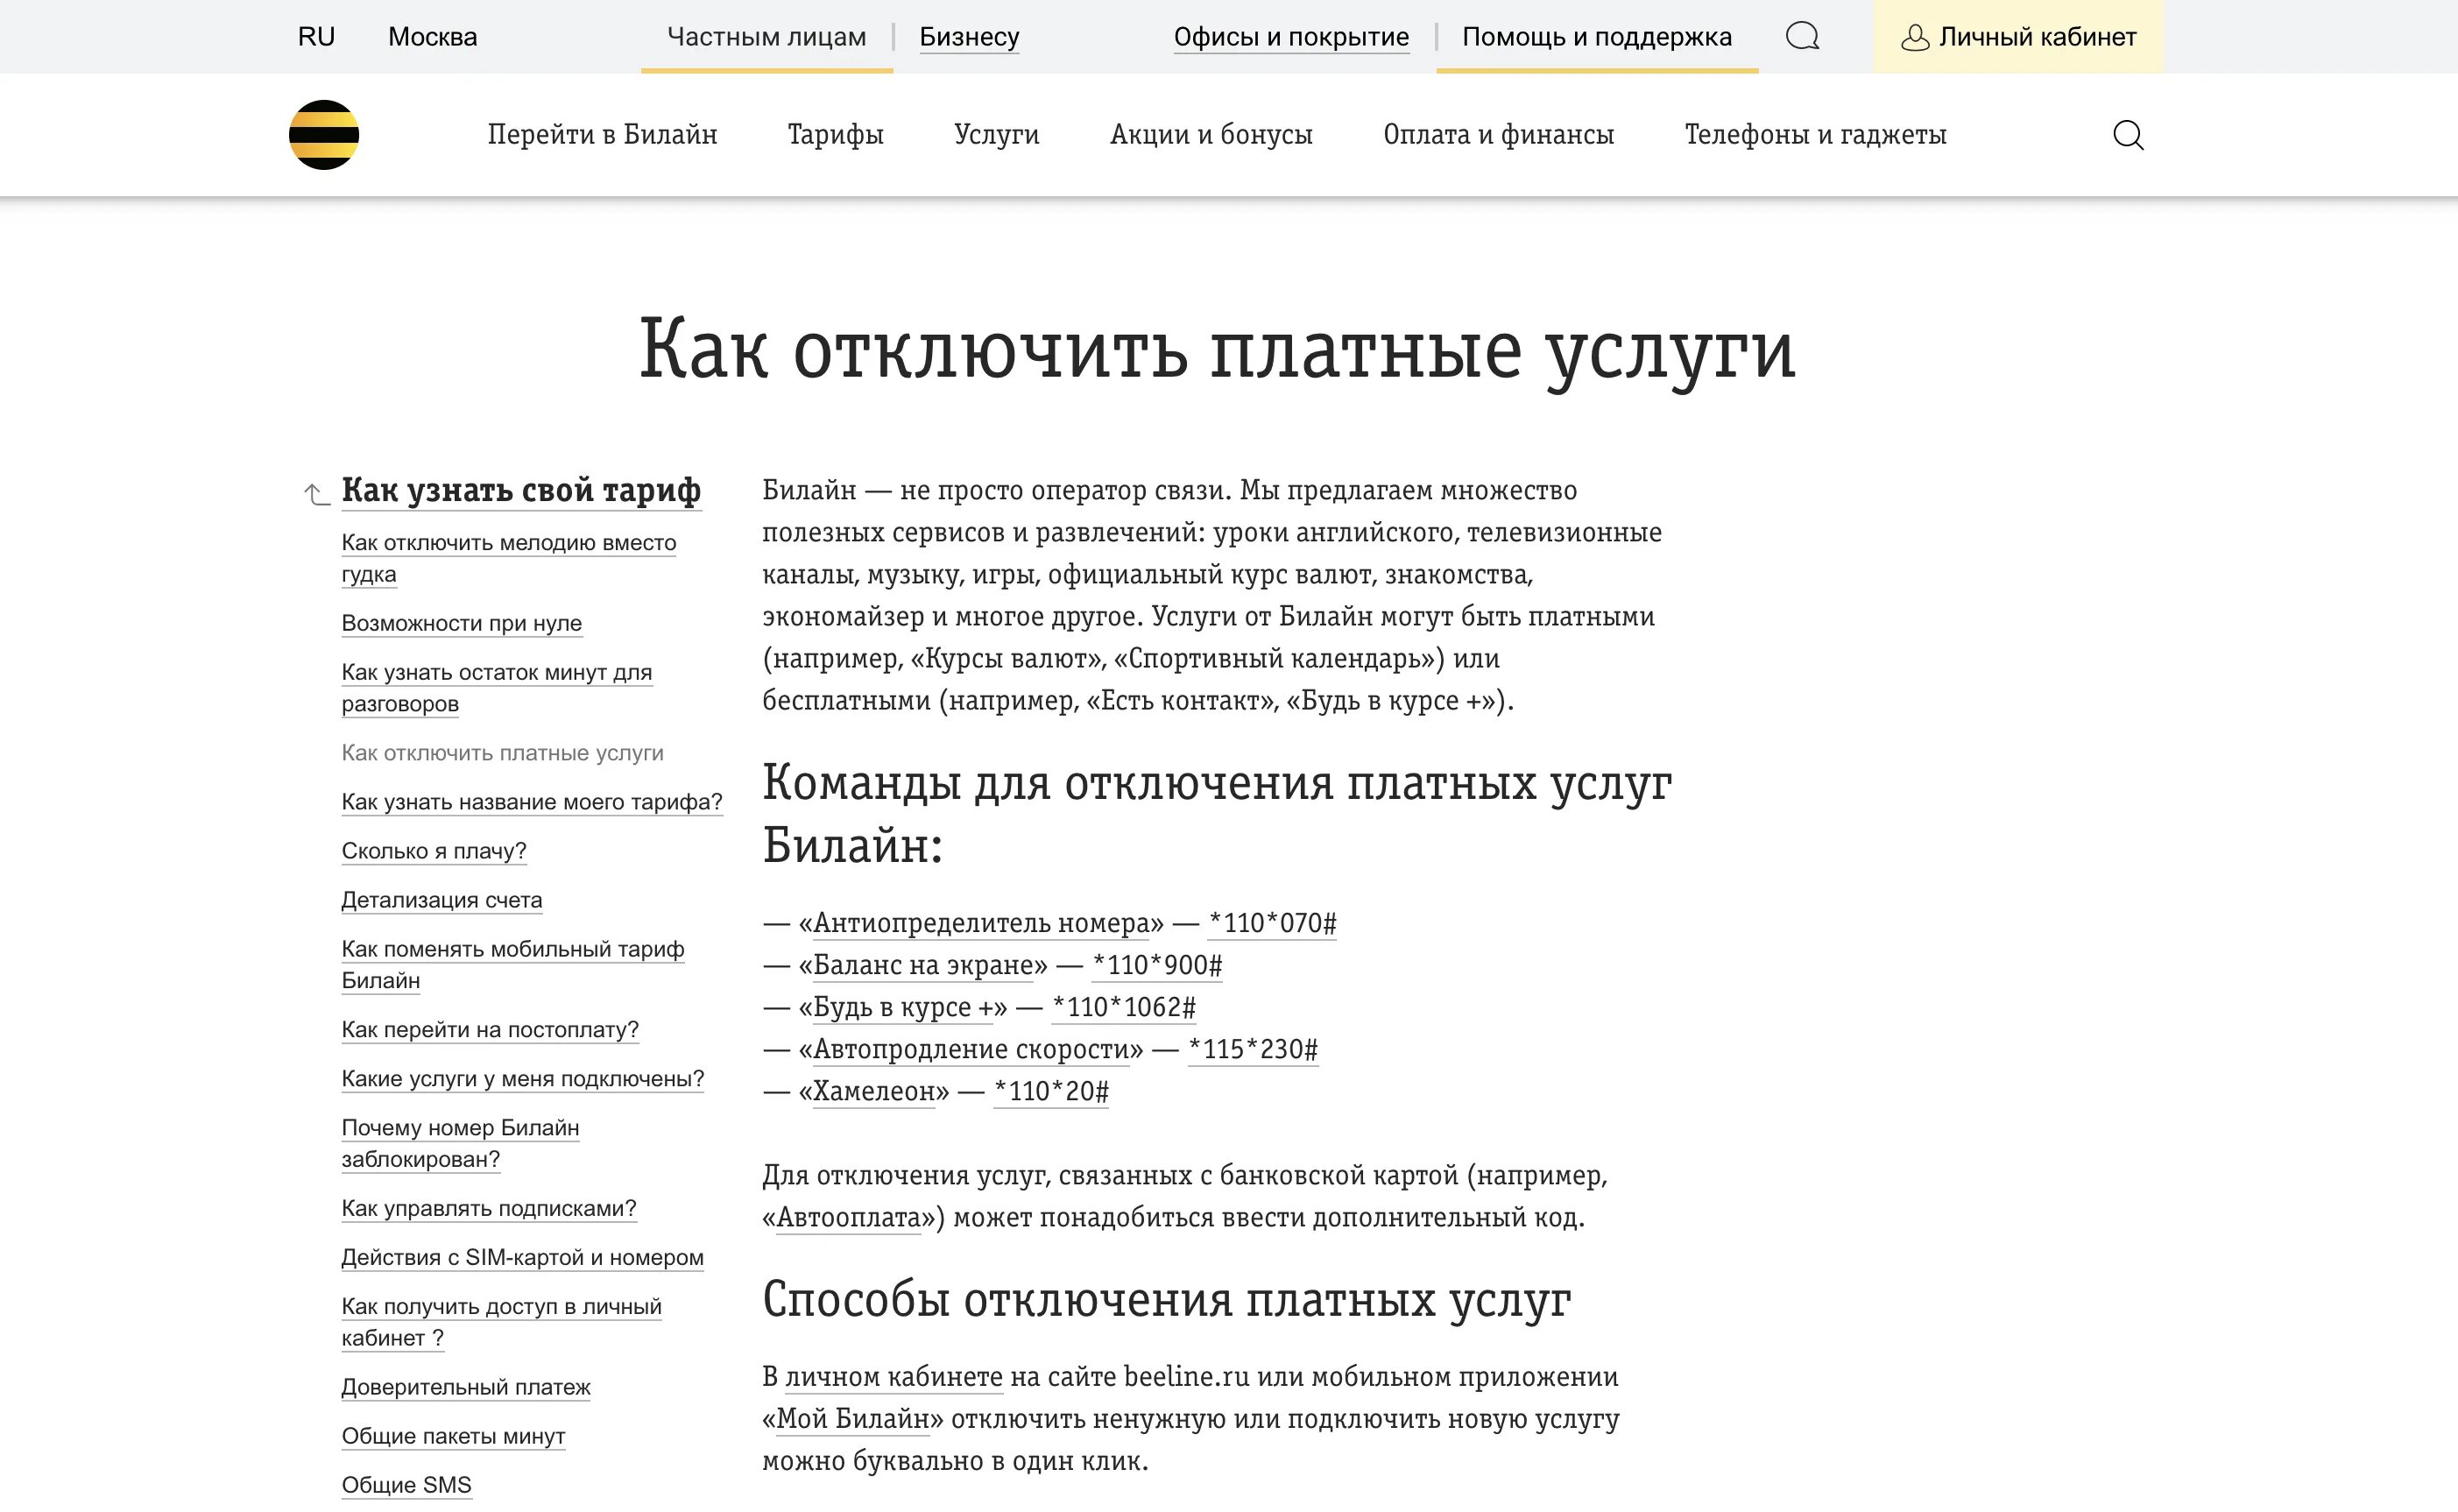The width and height of the screenshot is (2458, 1512).
Task: Open search via main navigation magnifier icon
Action: pyautogui.click(x=2127, y=135)
